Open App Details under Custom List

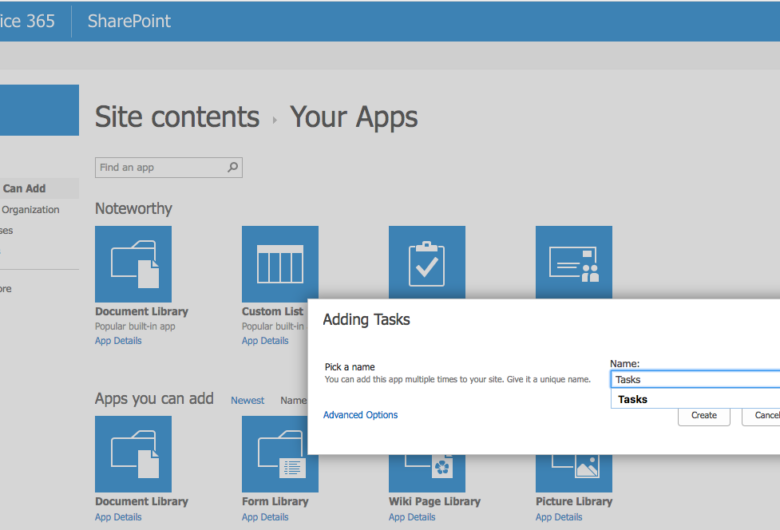(265, 340)
